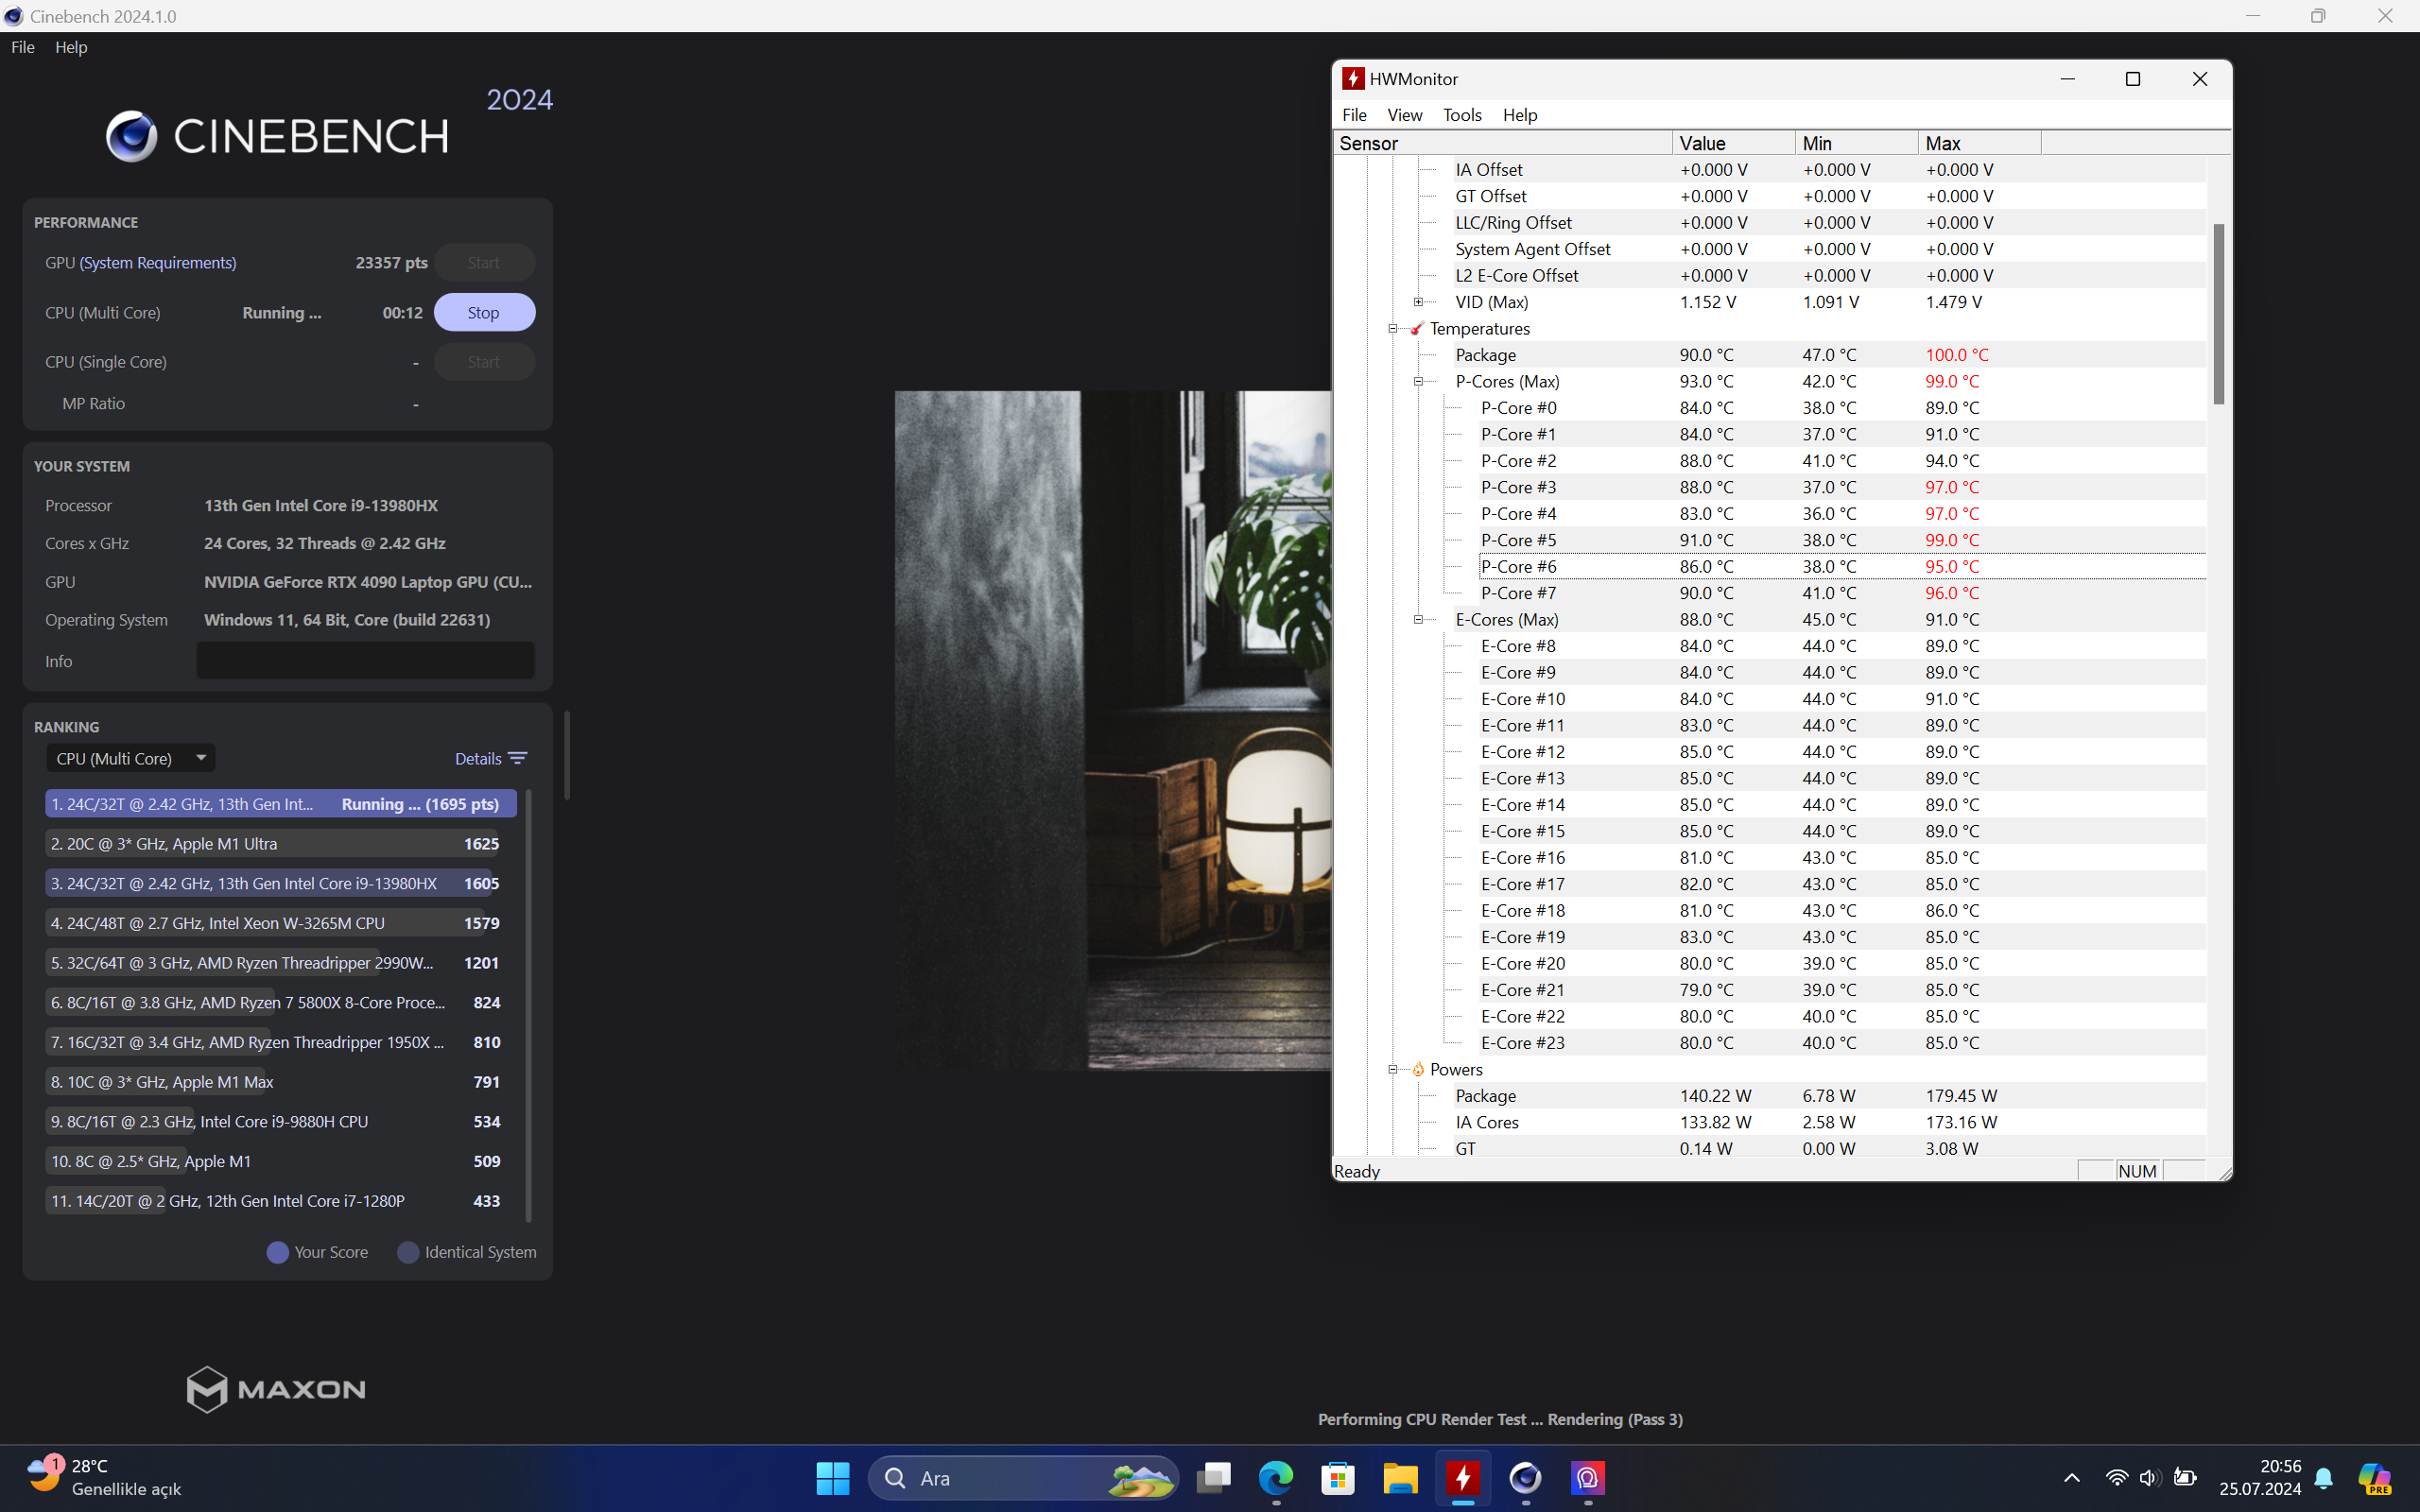Switch to Cinebench taskbar icon
The image size is (2420, 1512).
1525,1478
